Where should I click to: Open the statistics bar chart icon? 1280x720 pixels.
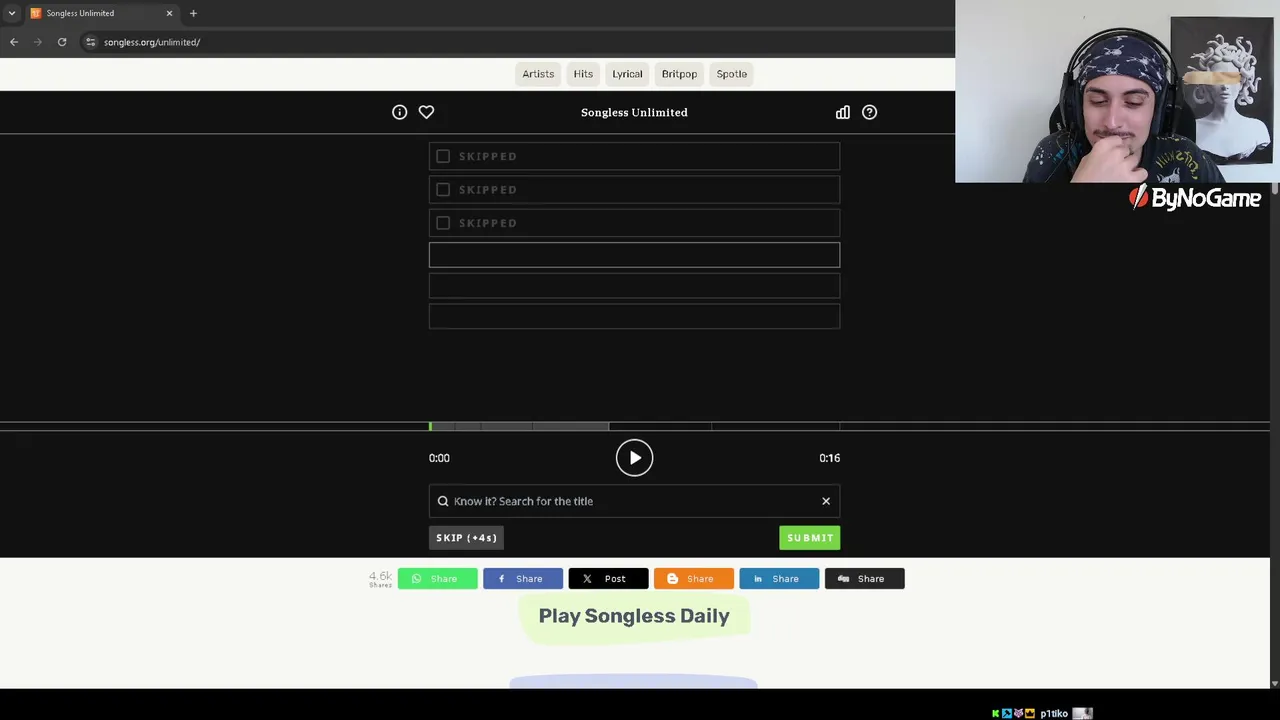point(843,112)
